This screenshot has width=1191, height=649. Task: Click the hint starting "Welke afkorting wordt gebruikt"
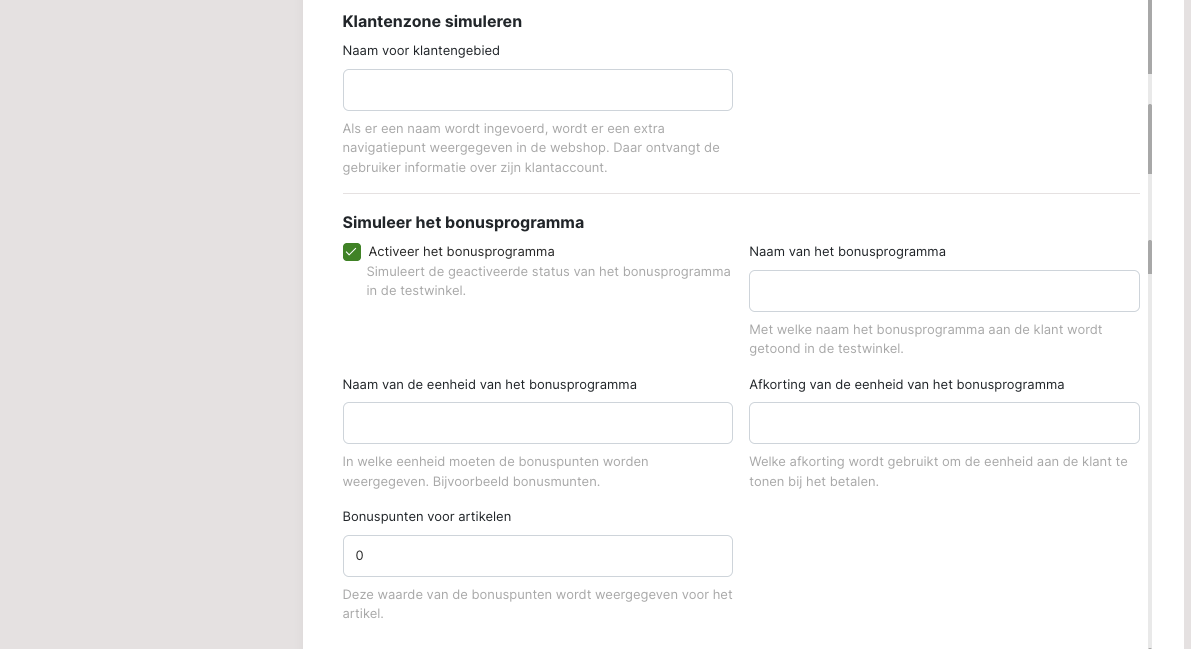pyautogui.click(x=937, y=471)
